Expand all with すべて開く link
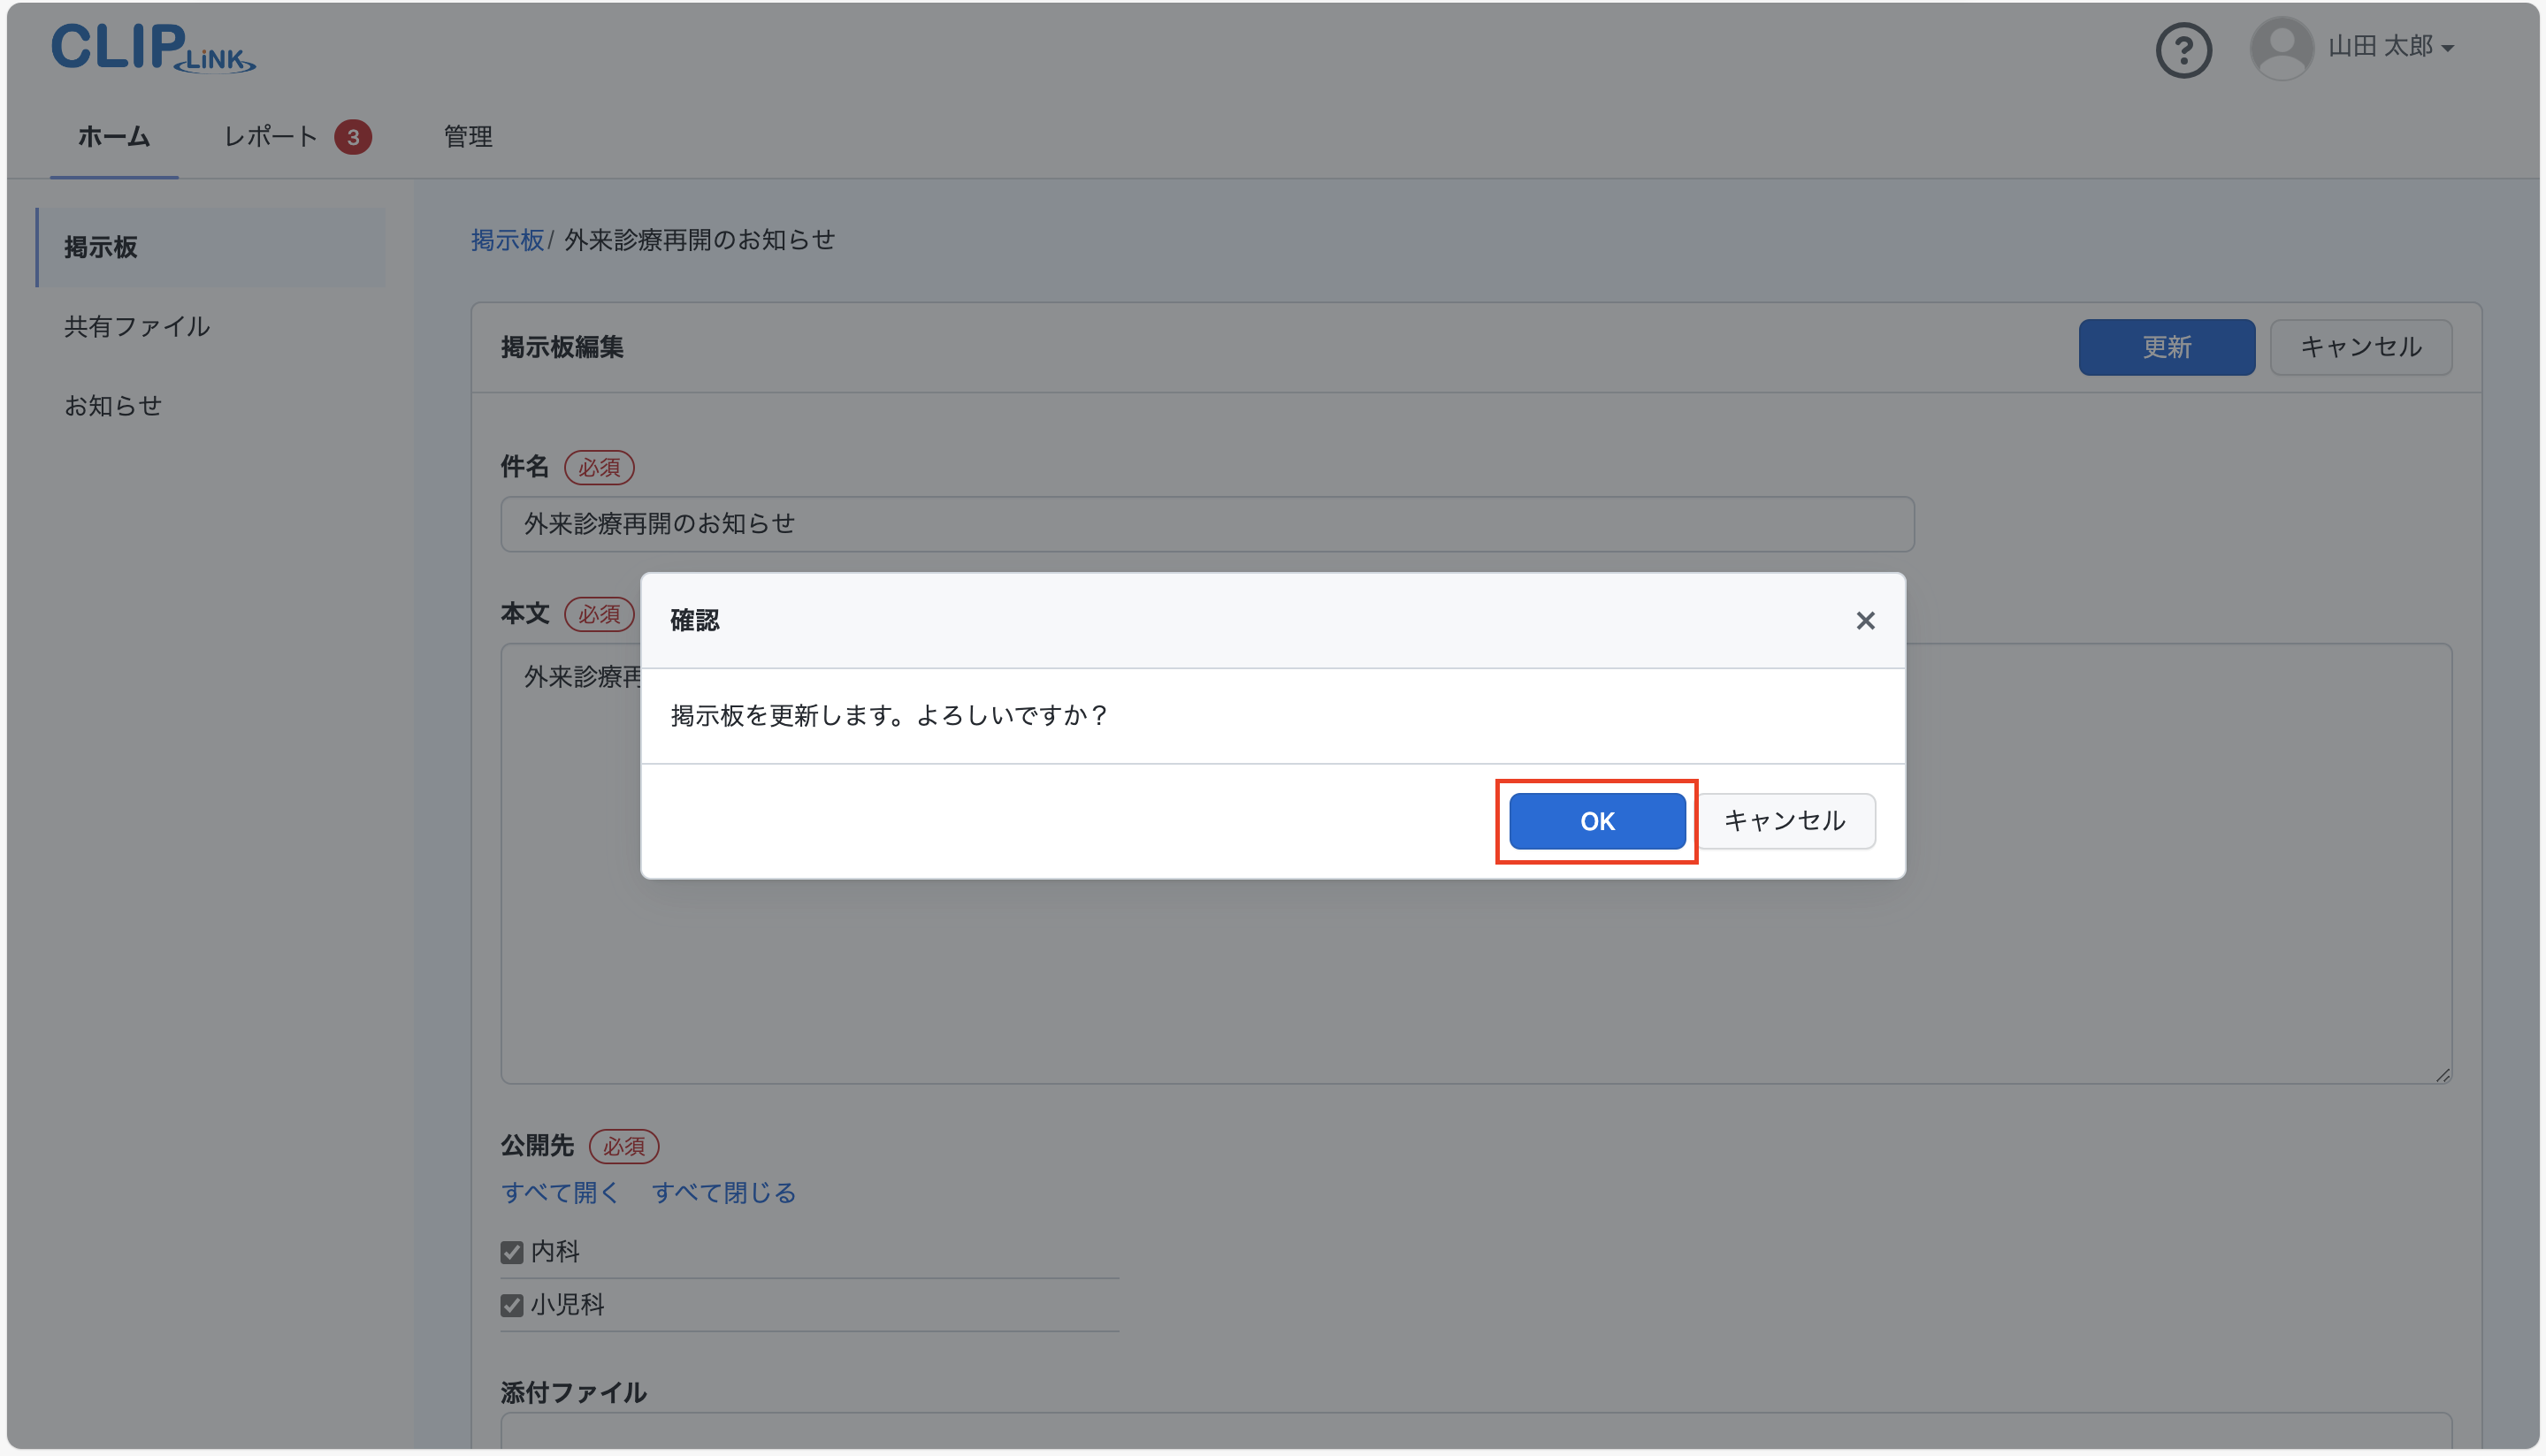 click(560, 1193)
